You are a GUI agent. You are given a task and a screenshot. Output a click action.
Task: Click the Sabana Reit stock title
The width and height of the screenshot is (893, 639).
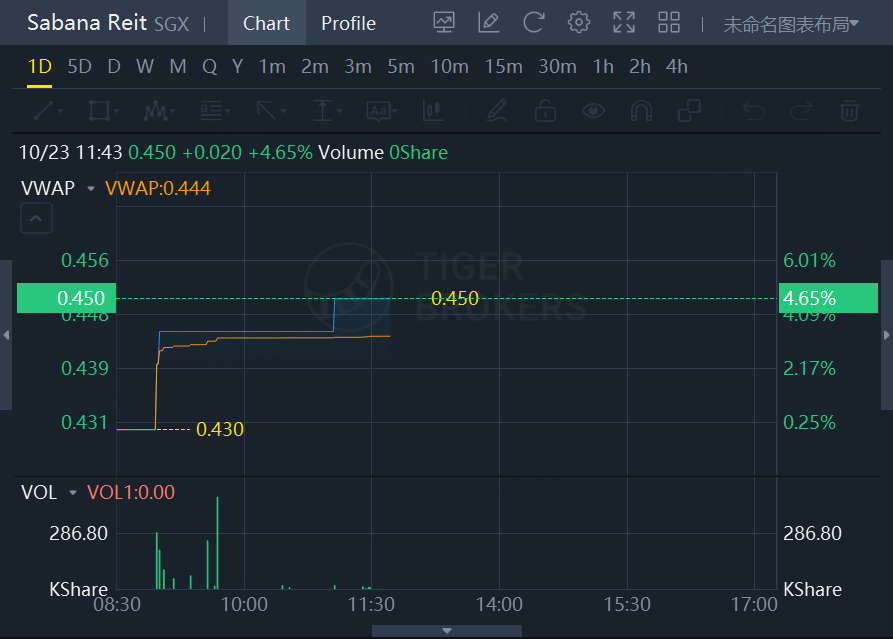click(x=87, y=23)
